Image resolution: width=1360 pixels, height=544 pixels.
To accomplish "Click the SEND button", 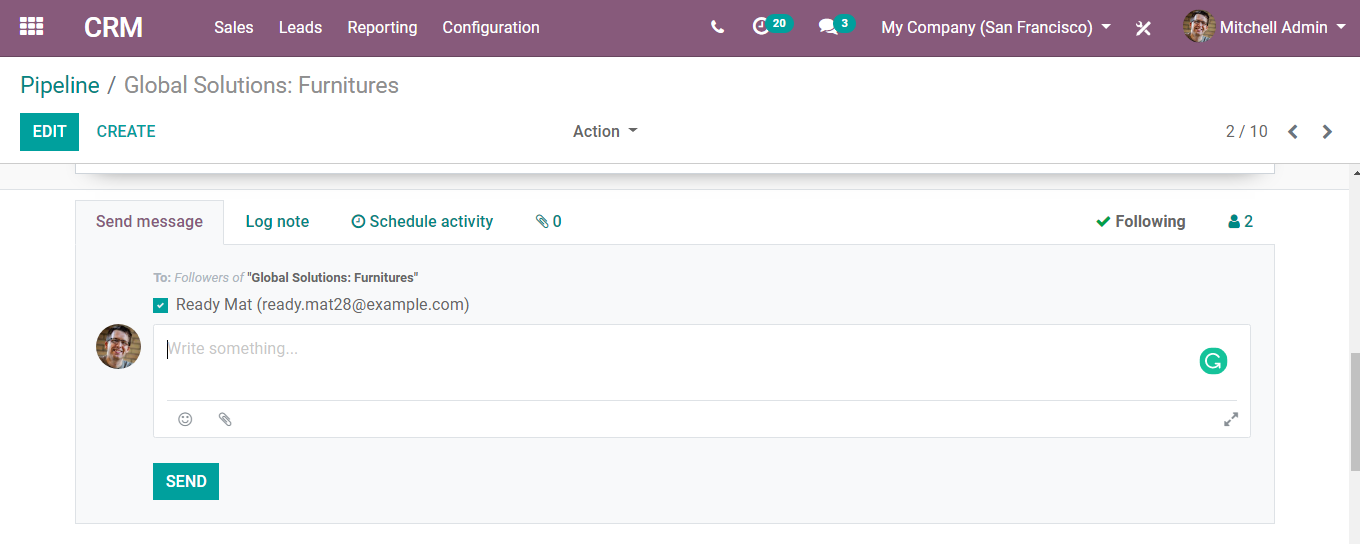I will pos(186,481).
